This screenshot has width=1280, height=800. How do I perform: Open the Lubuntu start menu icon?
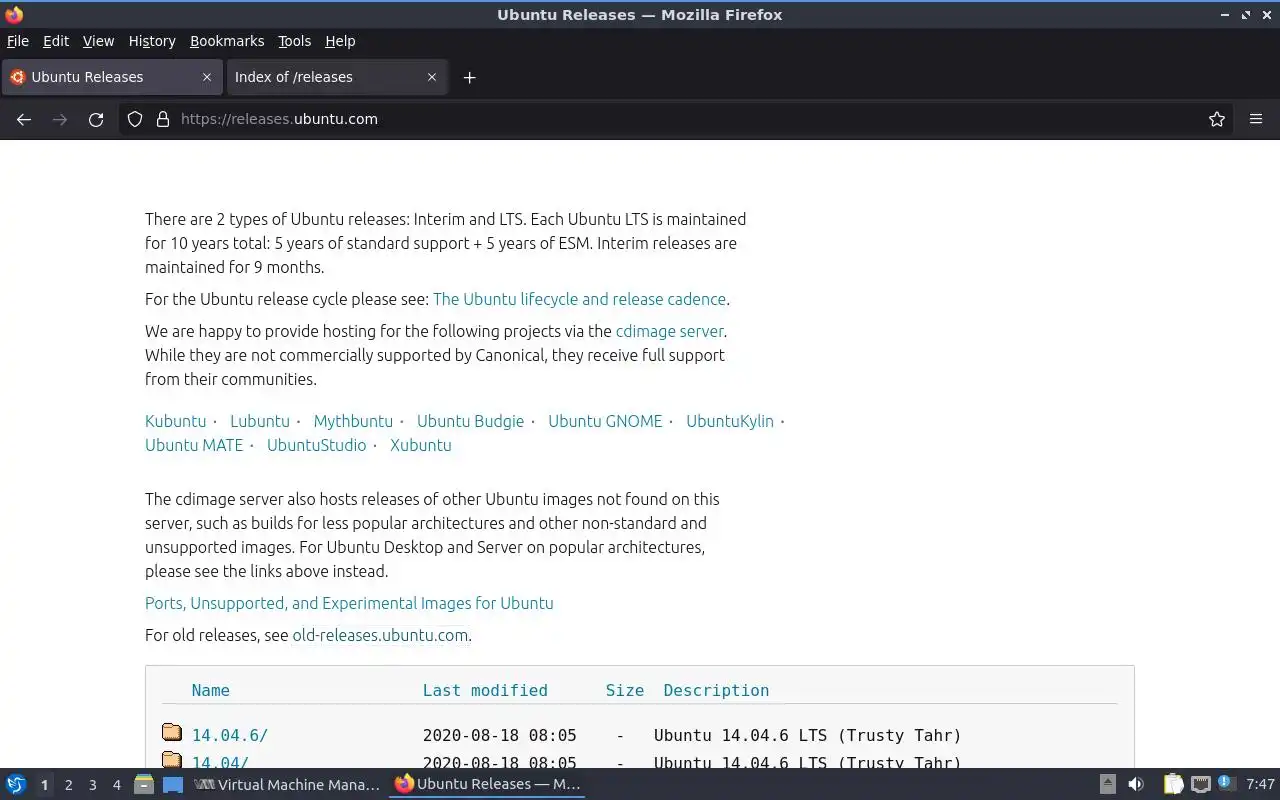[x=15, y=784]
